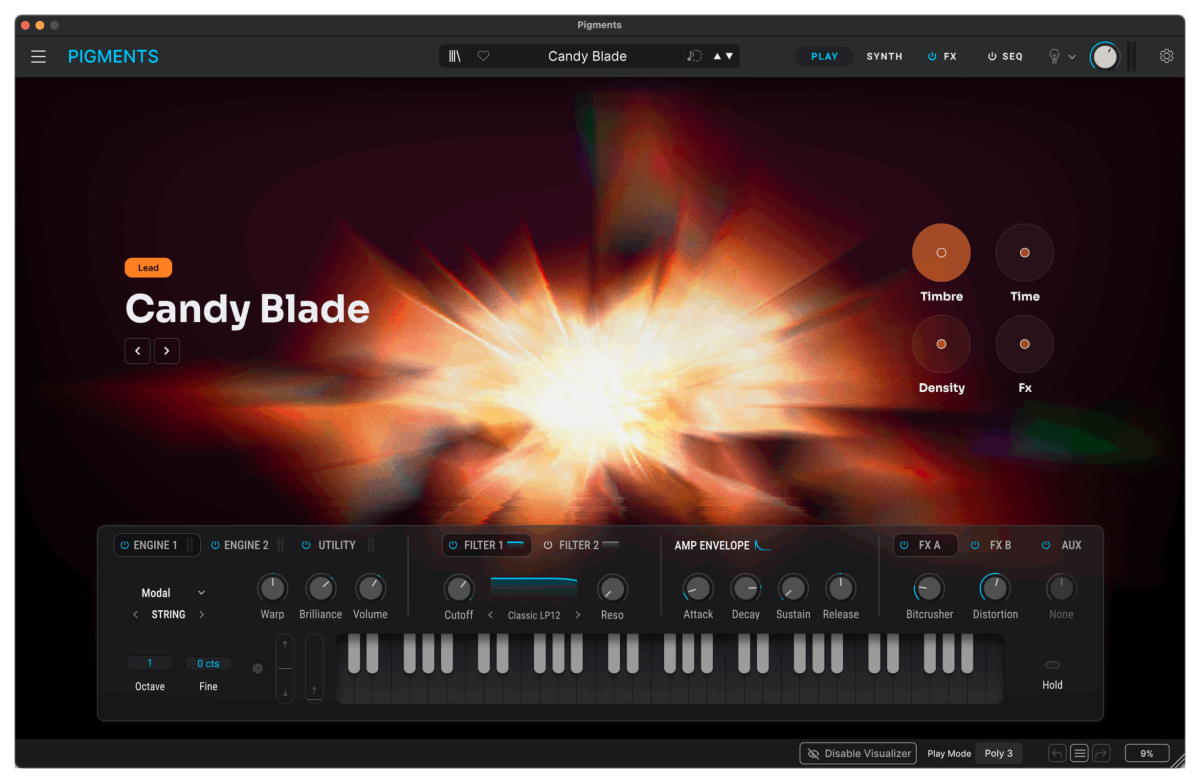This screenshot has width=1200, height=783.
Task: Toggle FX B power button
Action: point(975,545)
